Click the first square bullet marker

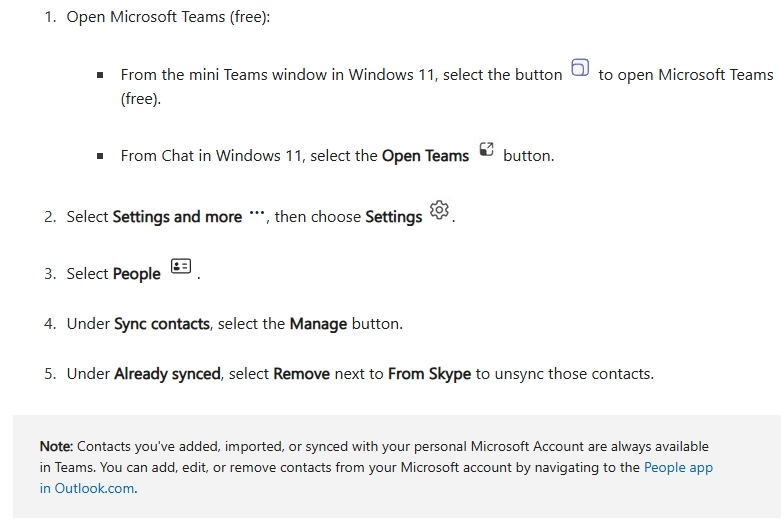point(100,76)
